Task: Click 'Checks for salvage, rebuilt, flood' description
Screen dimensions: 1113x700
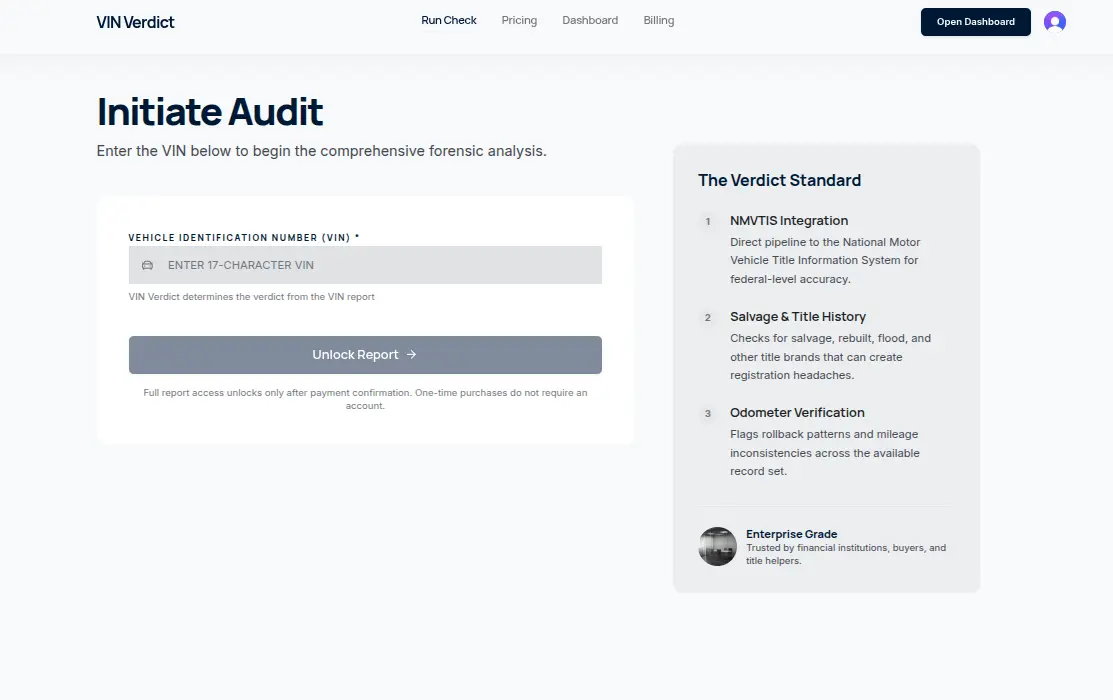Action: coord(830,356)
